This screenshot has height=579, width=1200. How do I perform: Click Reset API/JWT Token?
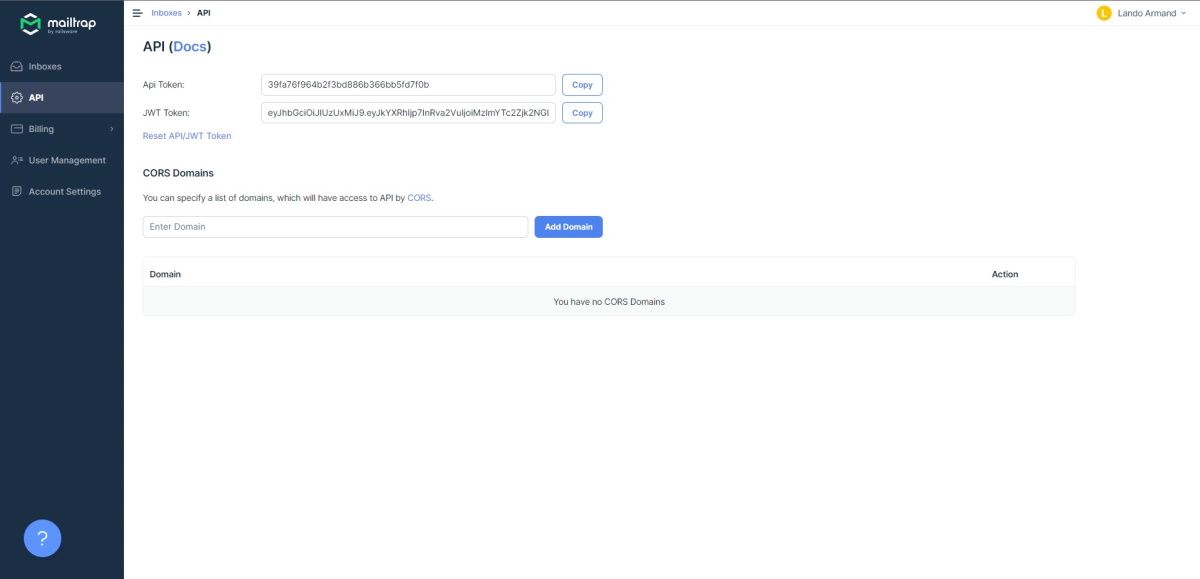pyautogui.click(x=188, y=135)
